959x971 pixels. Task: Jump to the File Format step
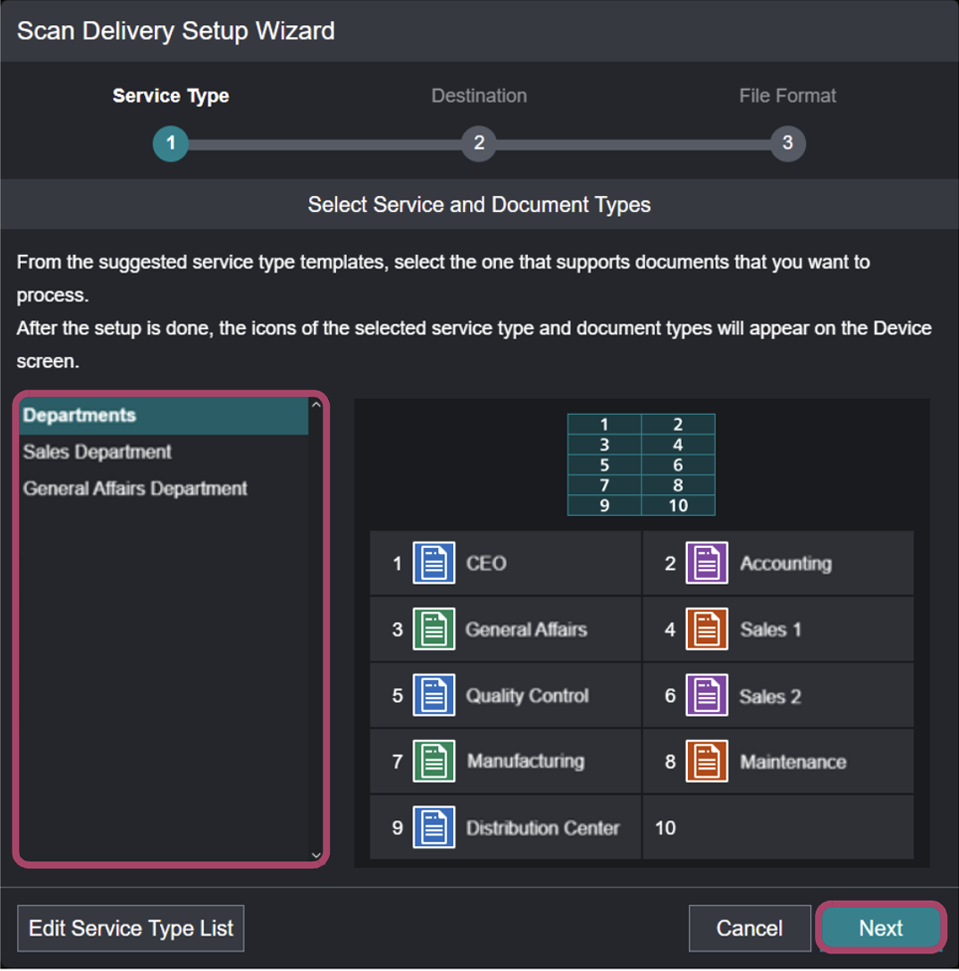pyautogui.click(x=787, y=143)
